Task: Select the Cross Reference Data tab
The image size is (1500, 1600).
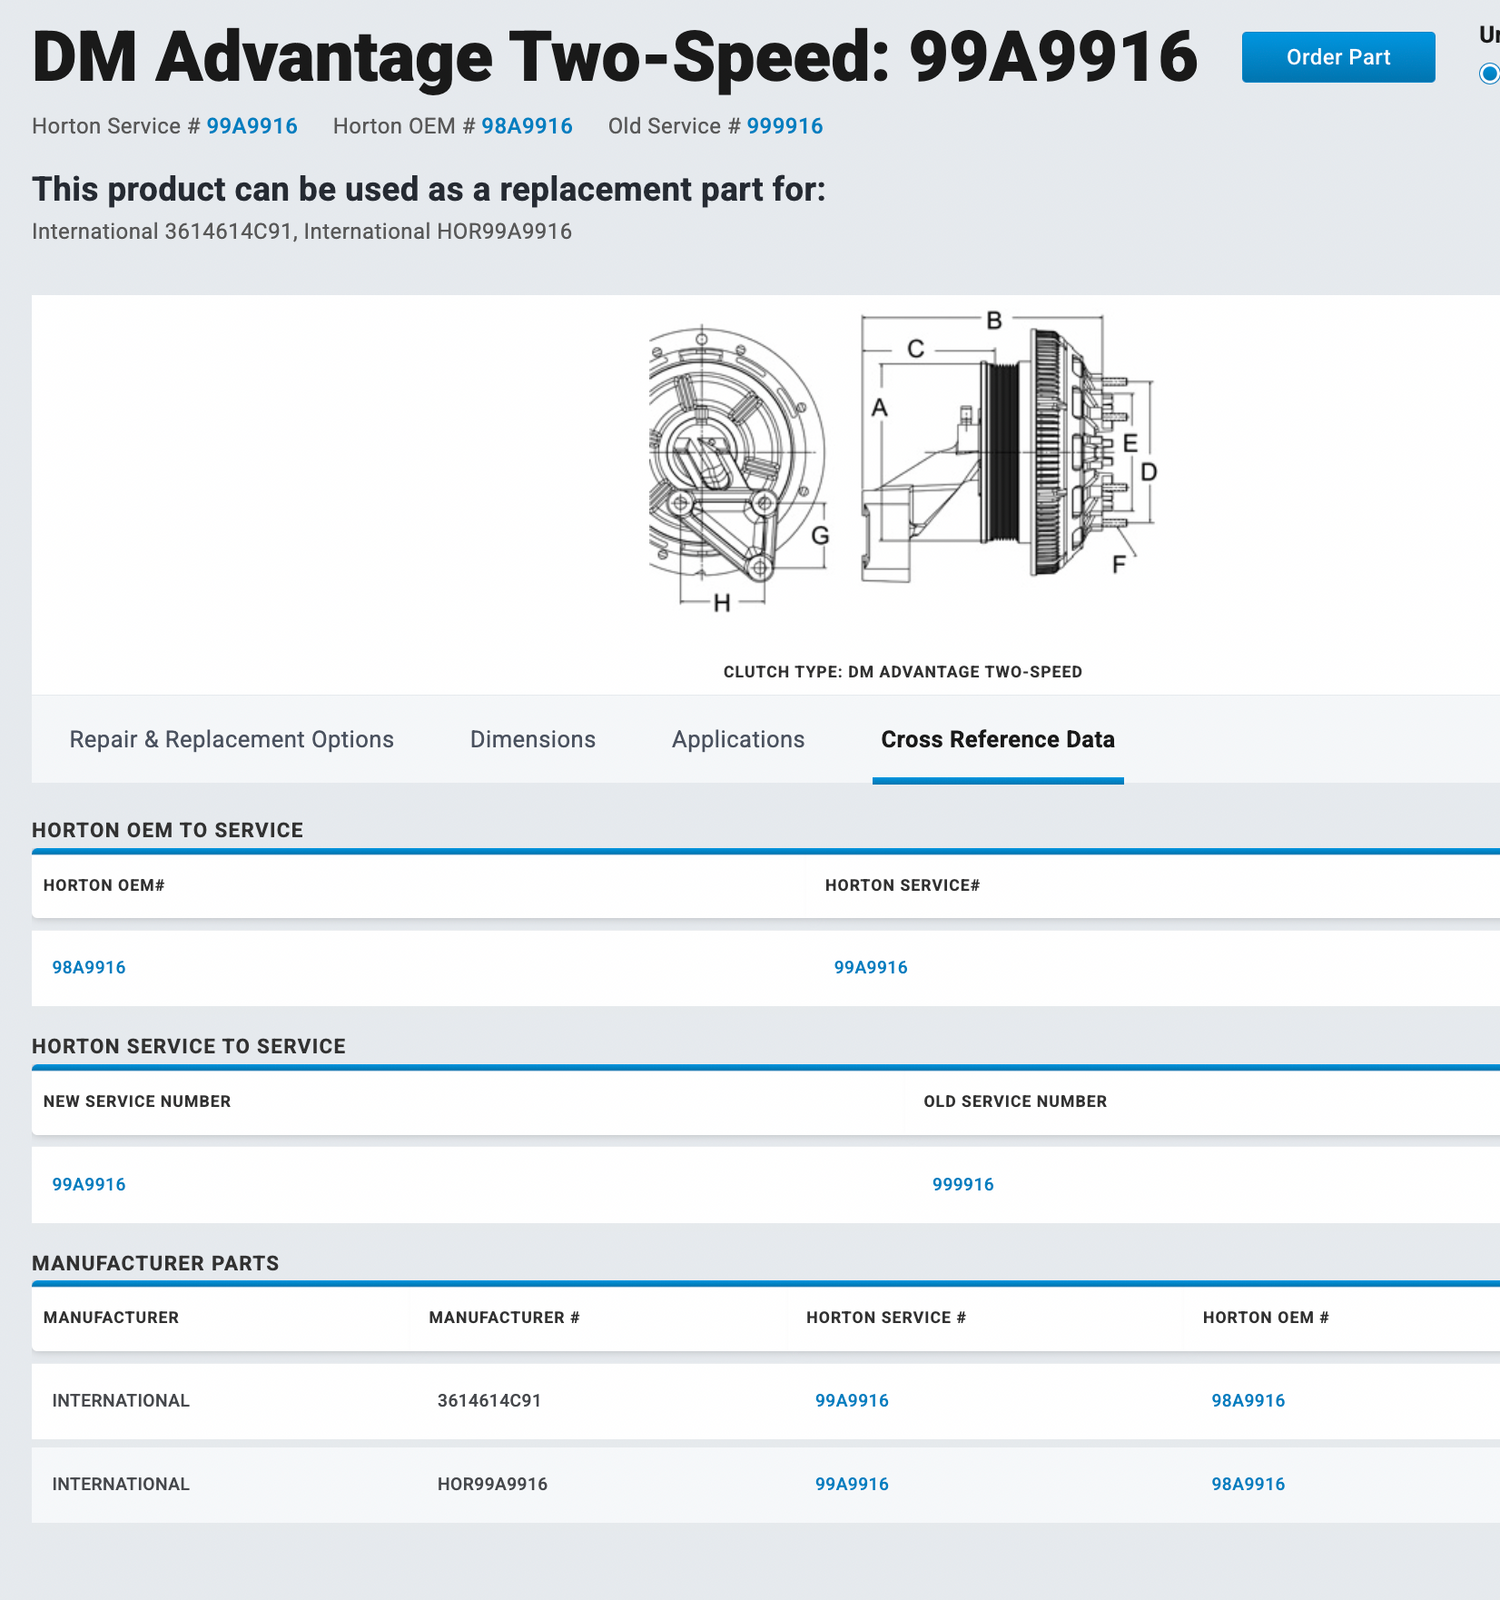Action: pos(997,739)
